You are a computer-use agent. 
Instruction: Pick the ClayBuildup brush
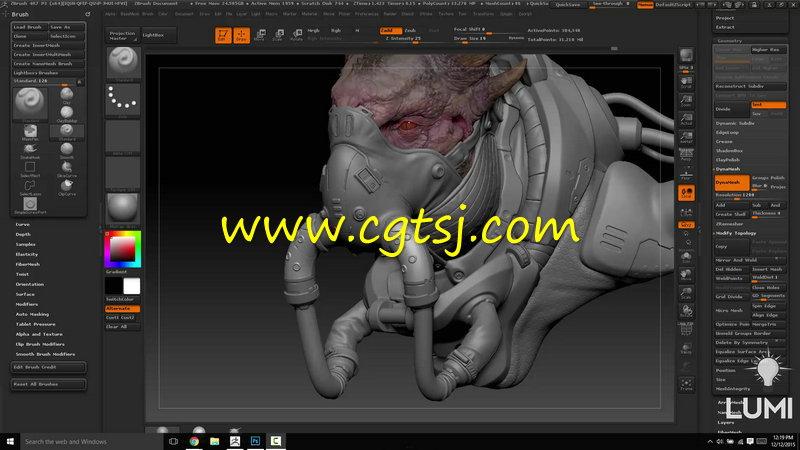(x=67, y=114)
